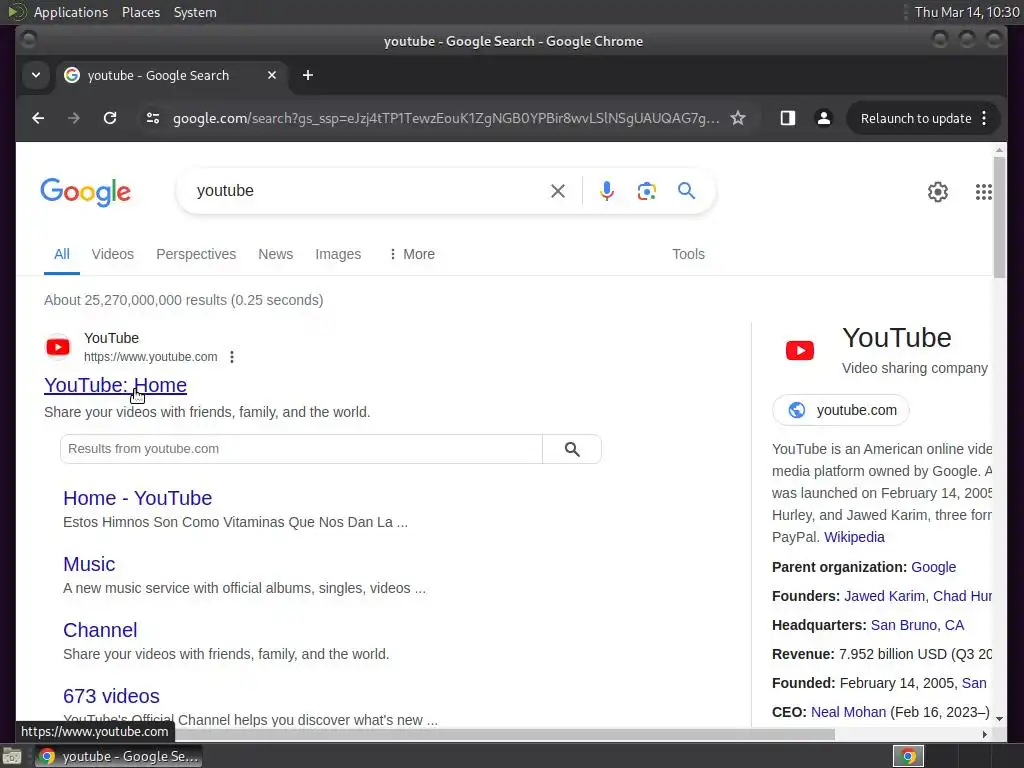Select the Chrome window in the taskbar
Image resolution: width=1024 pixels, height=768 pixels.
coord(118,756)
